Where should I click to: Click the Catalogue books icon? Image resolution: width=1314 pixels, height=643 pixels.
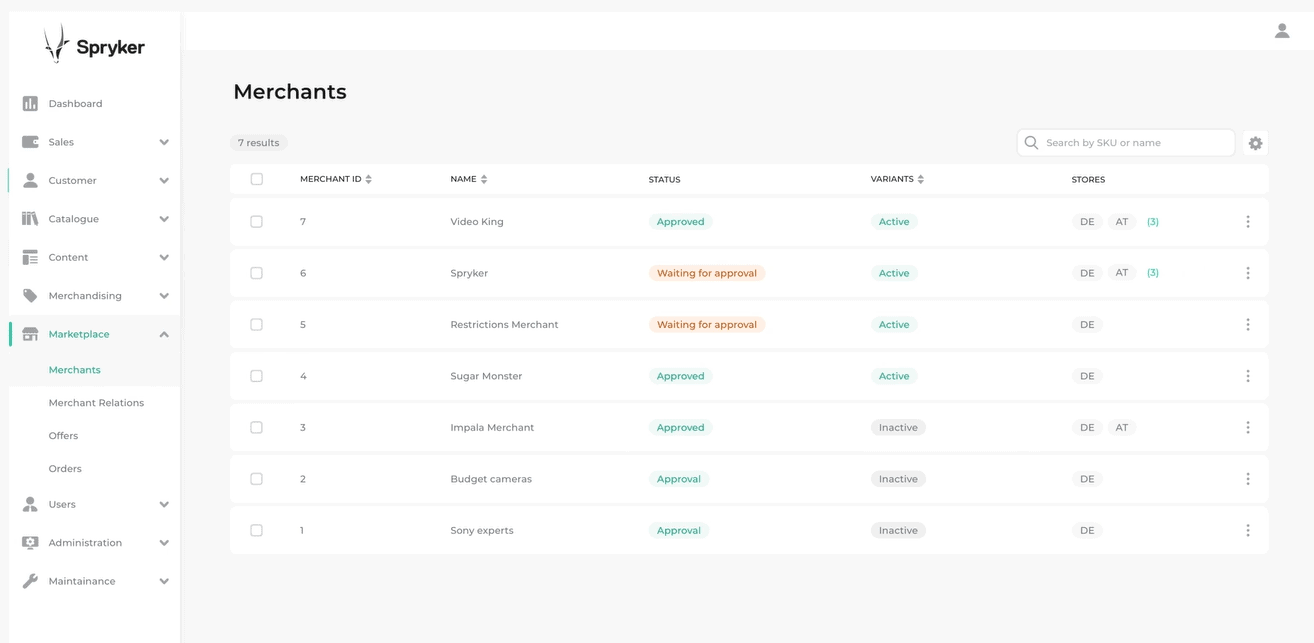coord(30,218)
